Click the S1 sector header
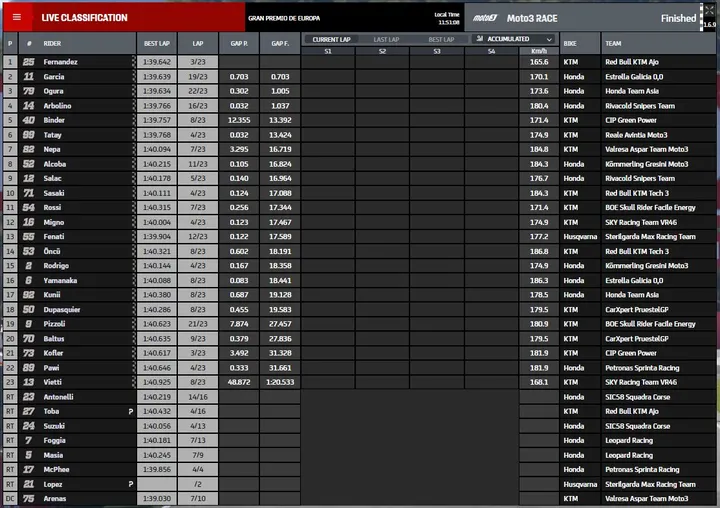The width and height of the screenshot is (720, 508). (328, 51)
